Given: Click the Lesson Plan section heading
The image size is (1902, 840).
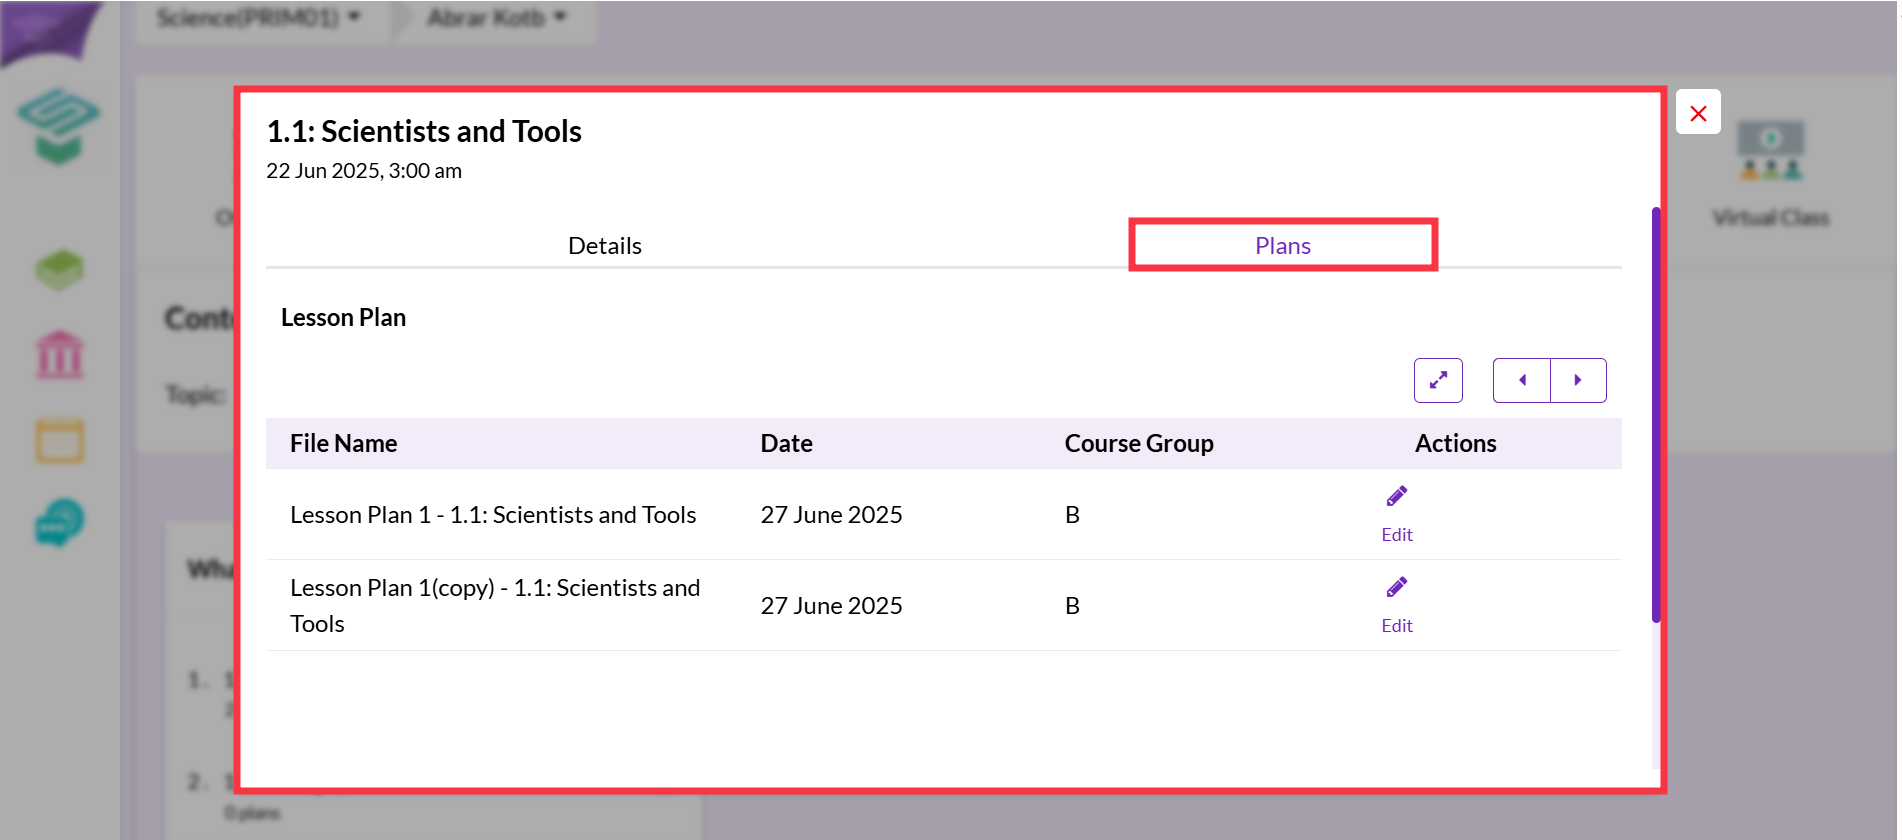Looking at the screenshot, I should 343,318.
